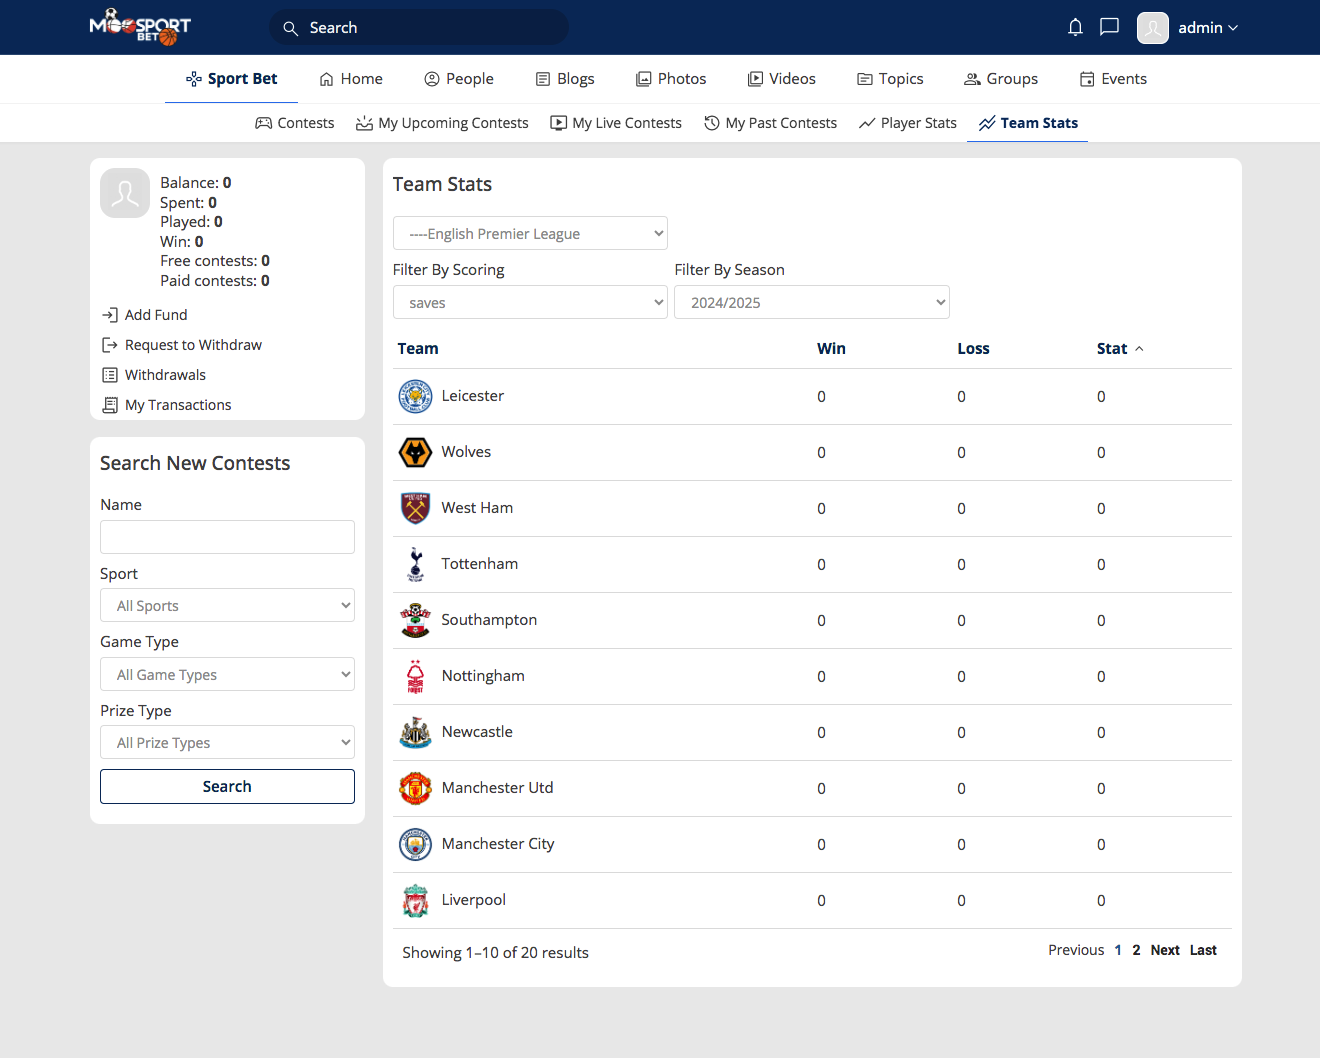The width and height of the screenshot is (1320, 1058).
Task: Click the My Past Contests history icon
Action: click(x=712, y=123)
